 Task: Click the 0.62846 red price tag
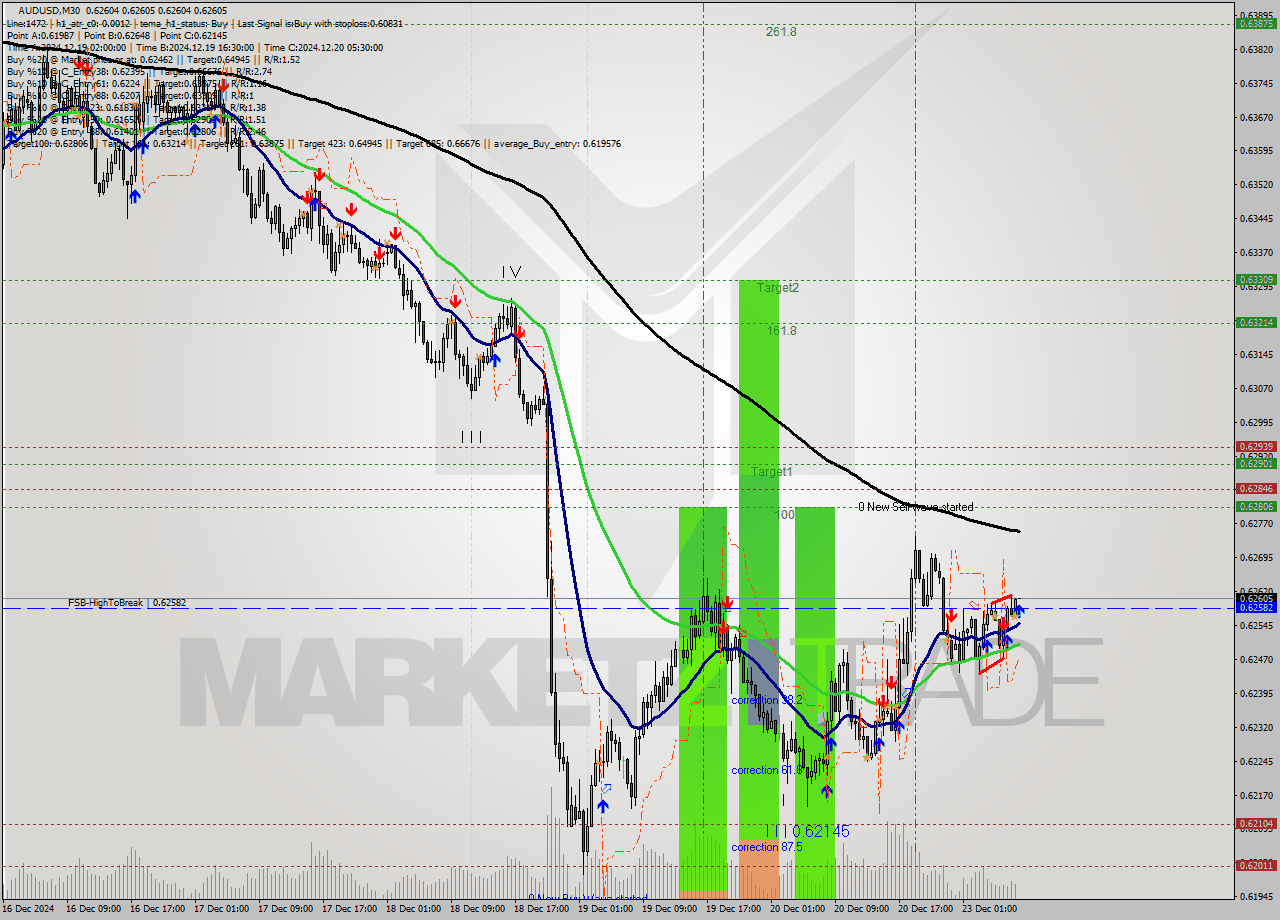point(1256,489)
